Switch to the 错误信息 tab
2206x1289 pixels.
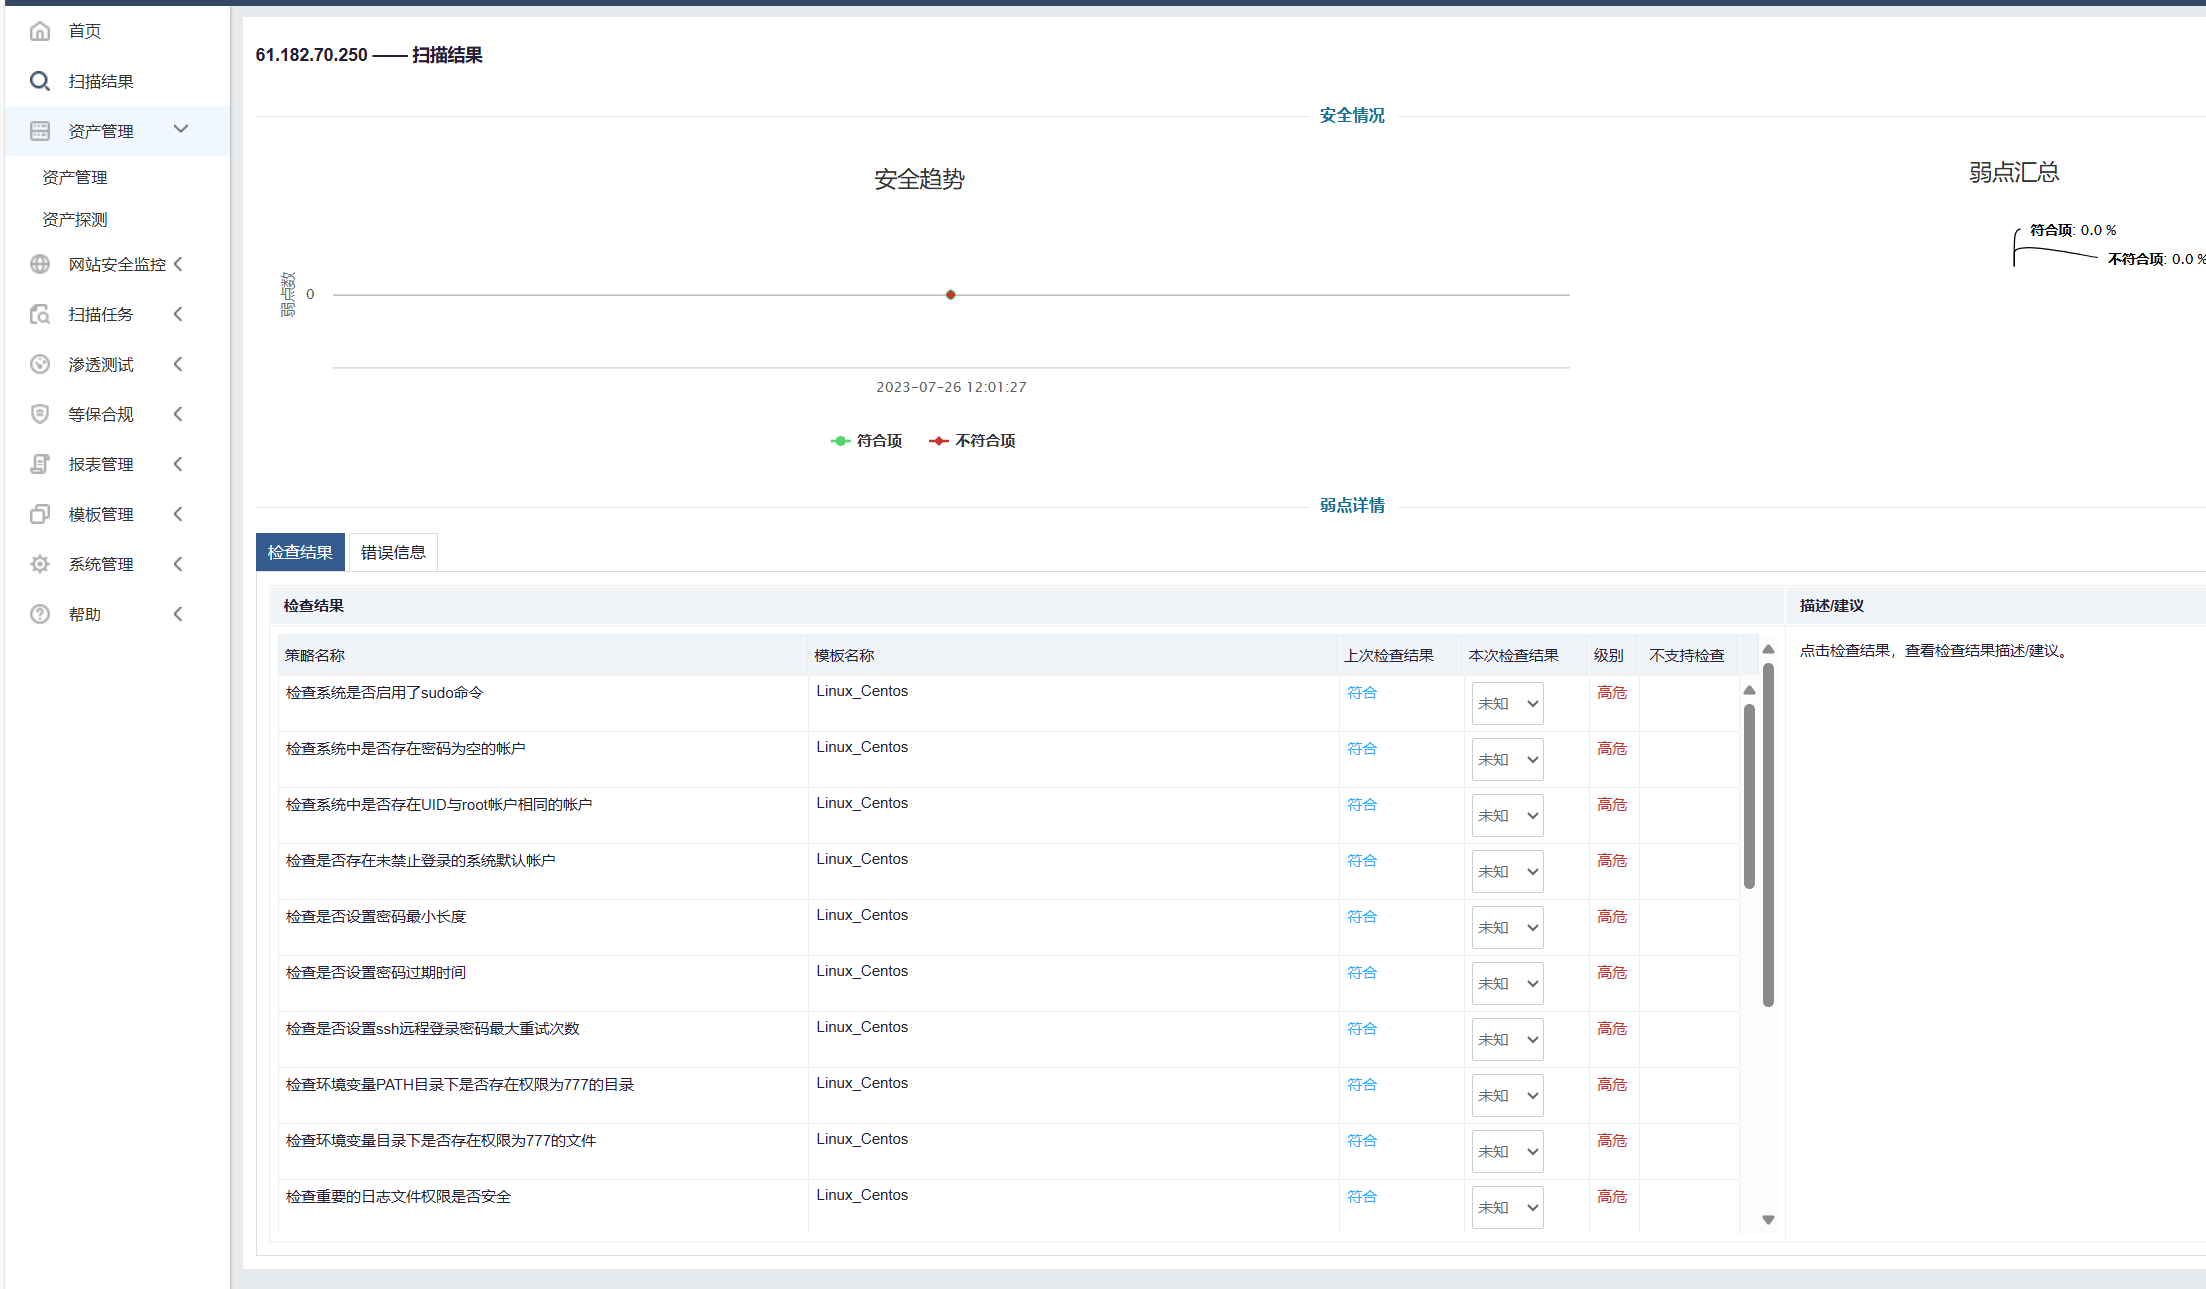coord(393,552)
